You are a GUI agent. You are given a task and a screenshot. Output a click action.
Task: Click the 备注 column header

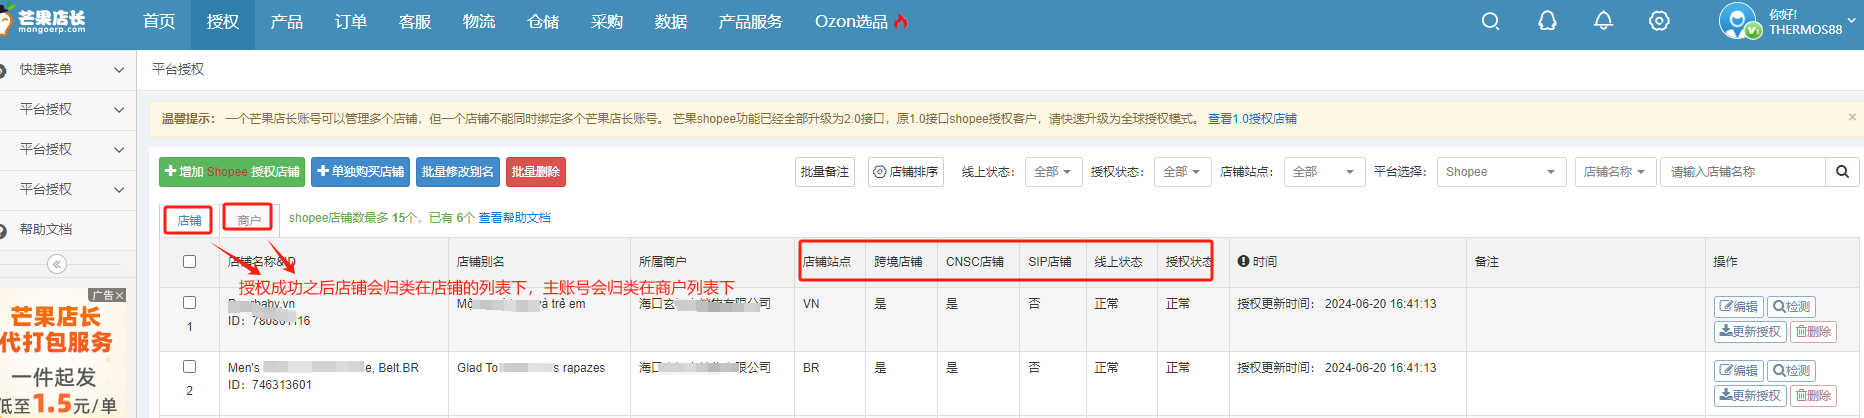[1487, 262]
